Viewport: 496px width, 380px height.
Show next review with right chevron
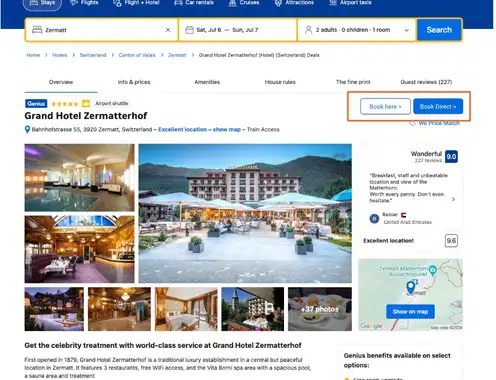pyautogui.click(x=453, y=199)
